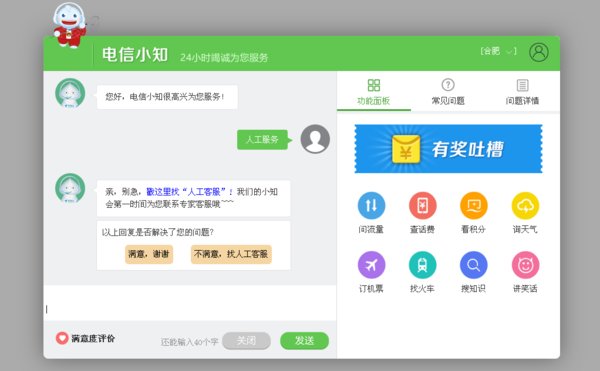Click the 不满意，找人工客服 button
This screenshot has height=371, width=600.
pos(231,254)
